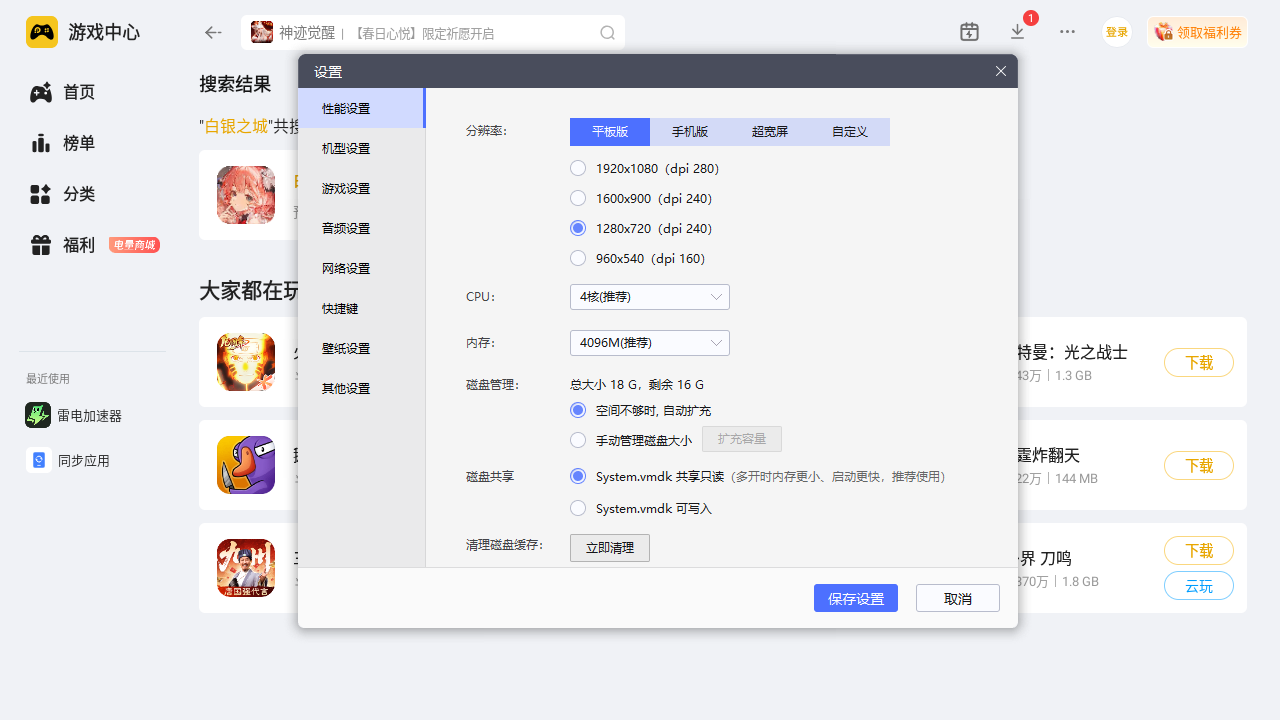Open the three-dot more options menu
1280x720 pixels.
1067,32
